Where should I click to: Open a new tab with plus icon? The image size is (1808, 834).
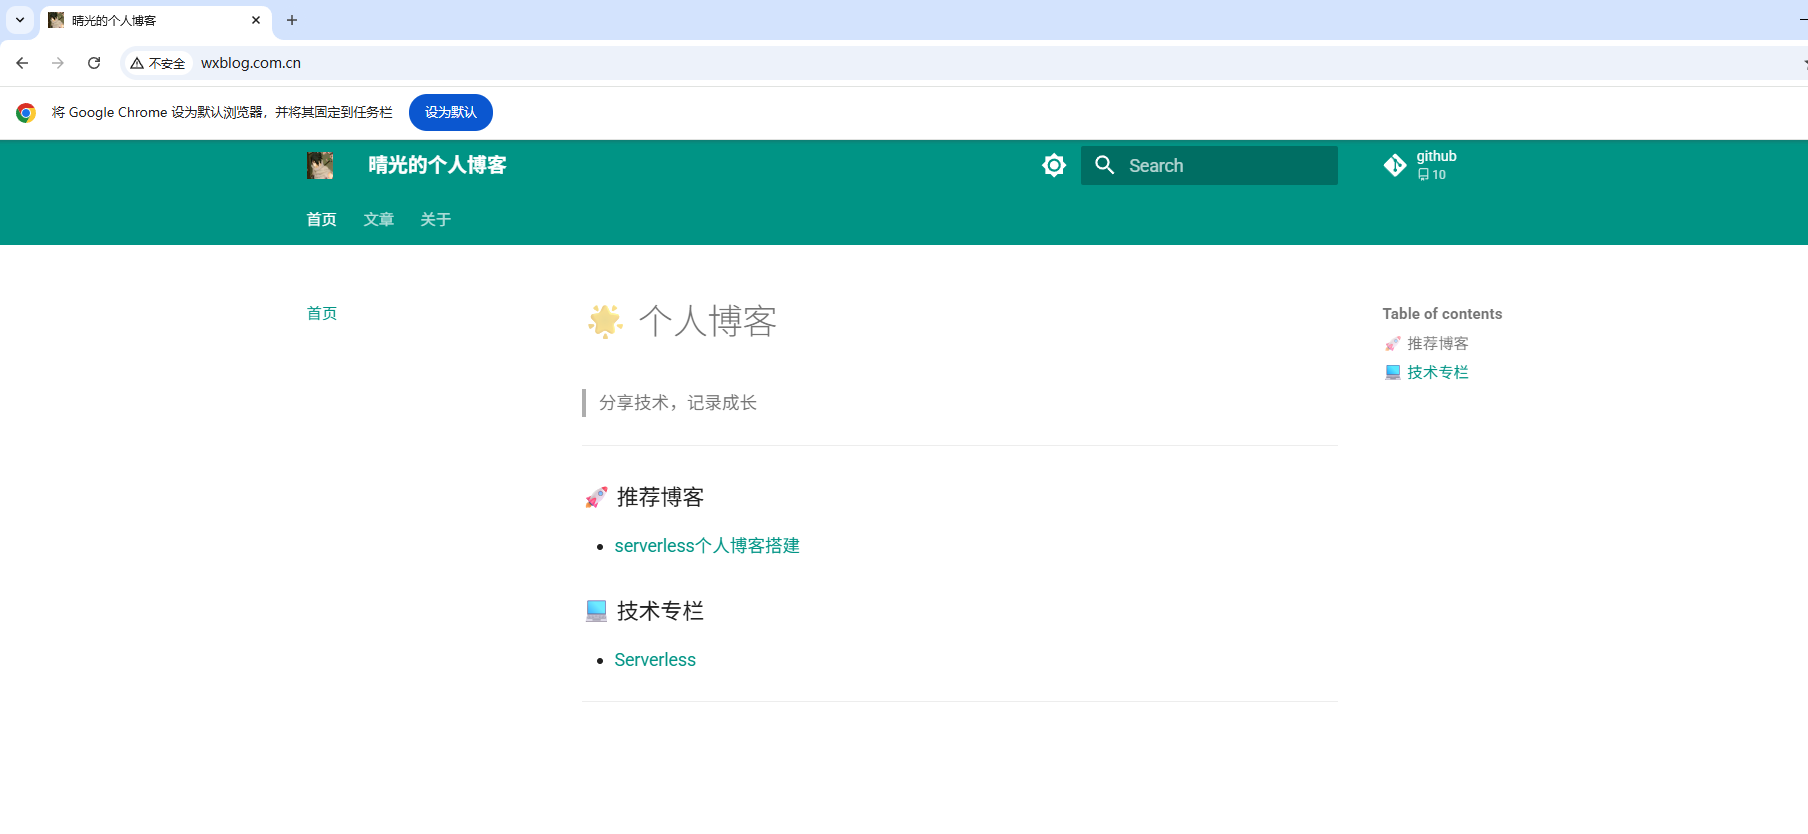(292, 20)
